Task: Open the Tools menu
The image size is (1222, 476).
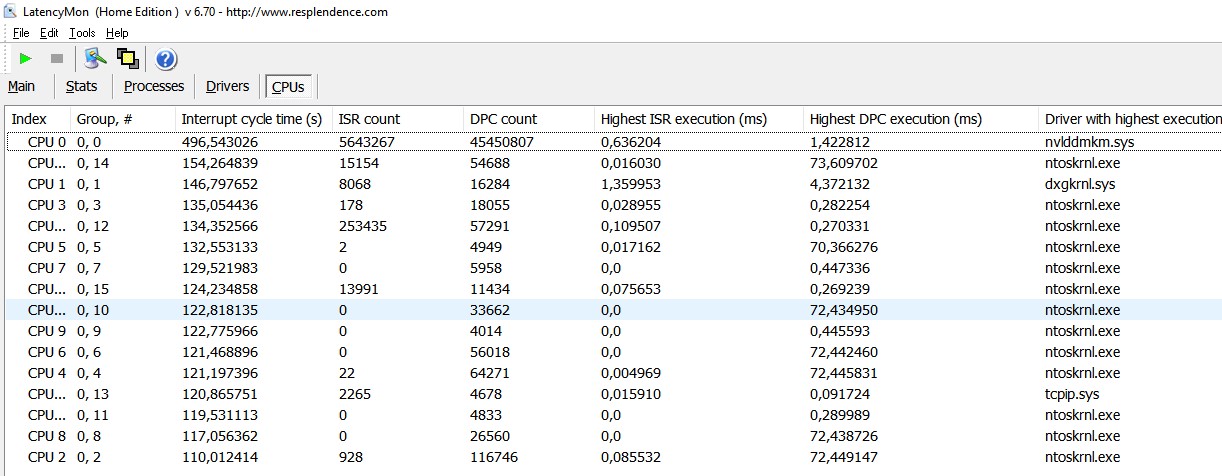Action: click(82, 33)
